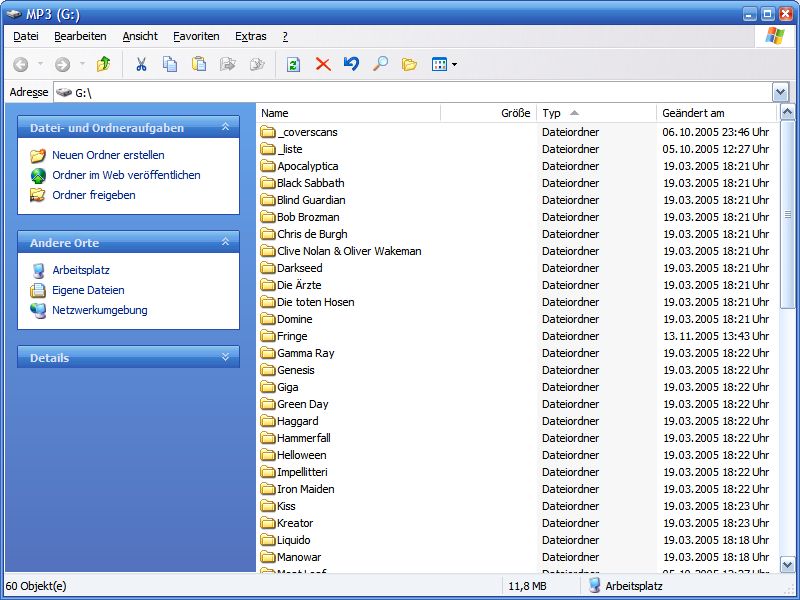Viewport: 800px width, 600px height.
Task: Sort by Geändert am column header
Action: click(717, 113)
